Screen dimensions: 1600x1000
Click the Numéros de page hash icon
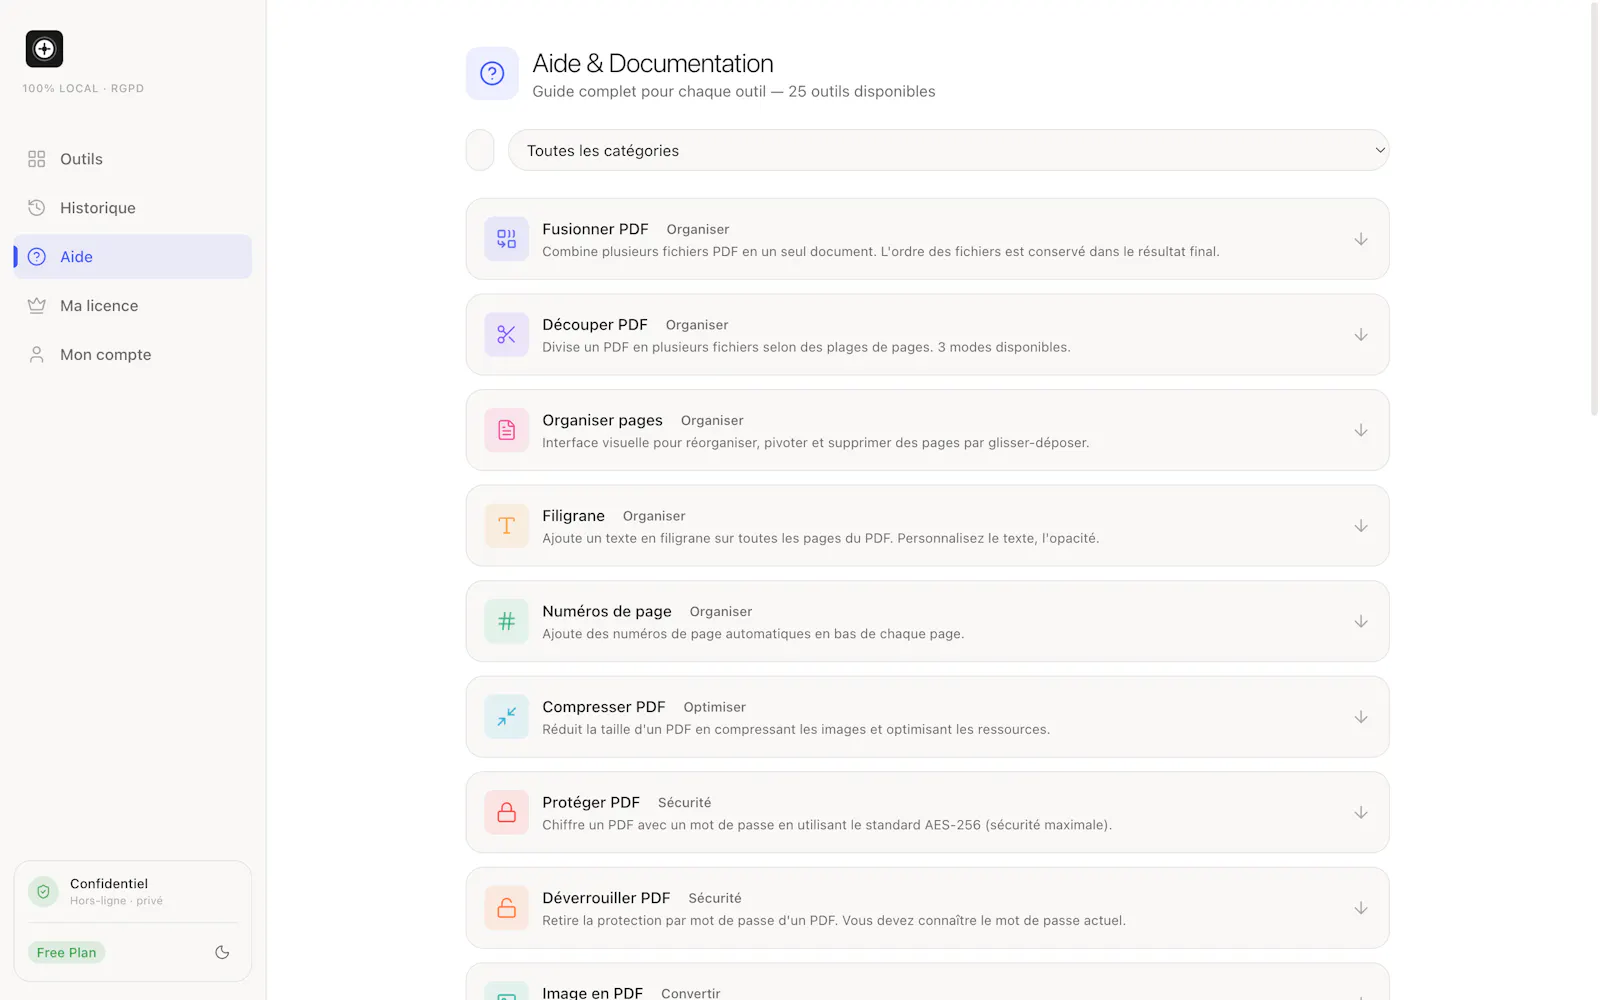(x=507, y=621)
